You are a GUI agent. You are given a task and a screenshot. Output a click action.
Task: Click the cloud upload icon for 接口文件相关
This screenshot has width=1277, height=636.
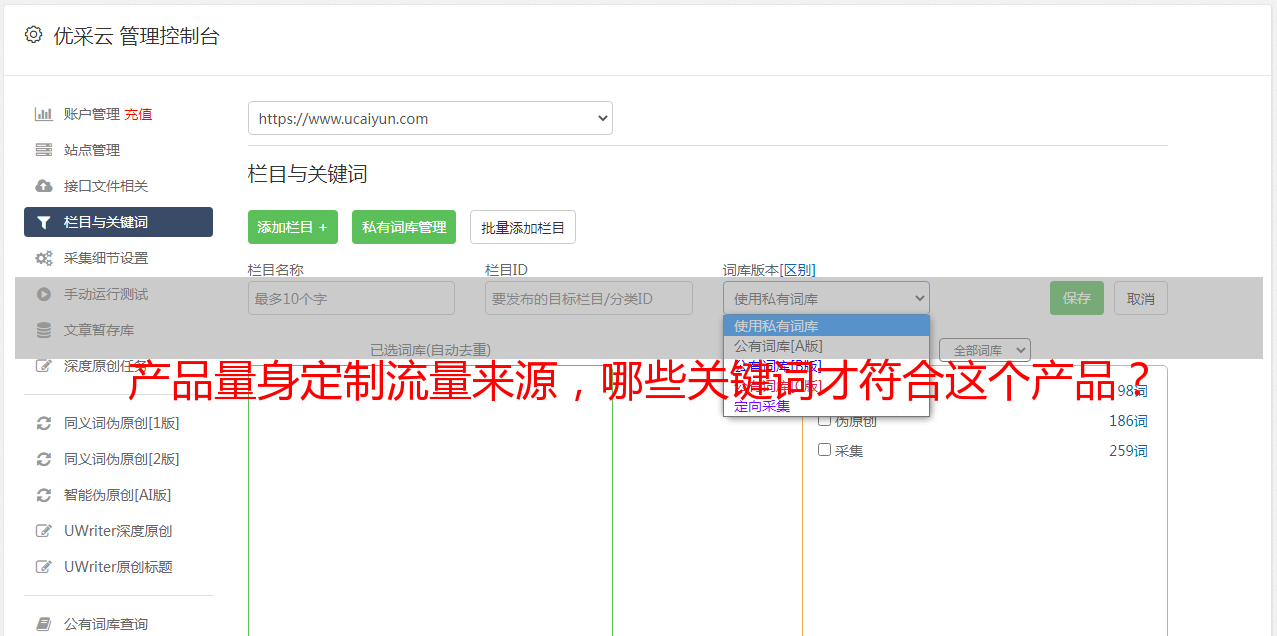point(43,186)
